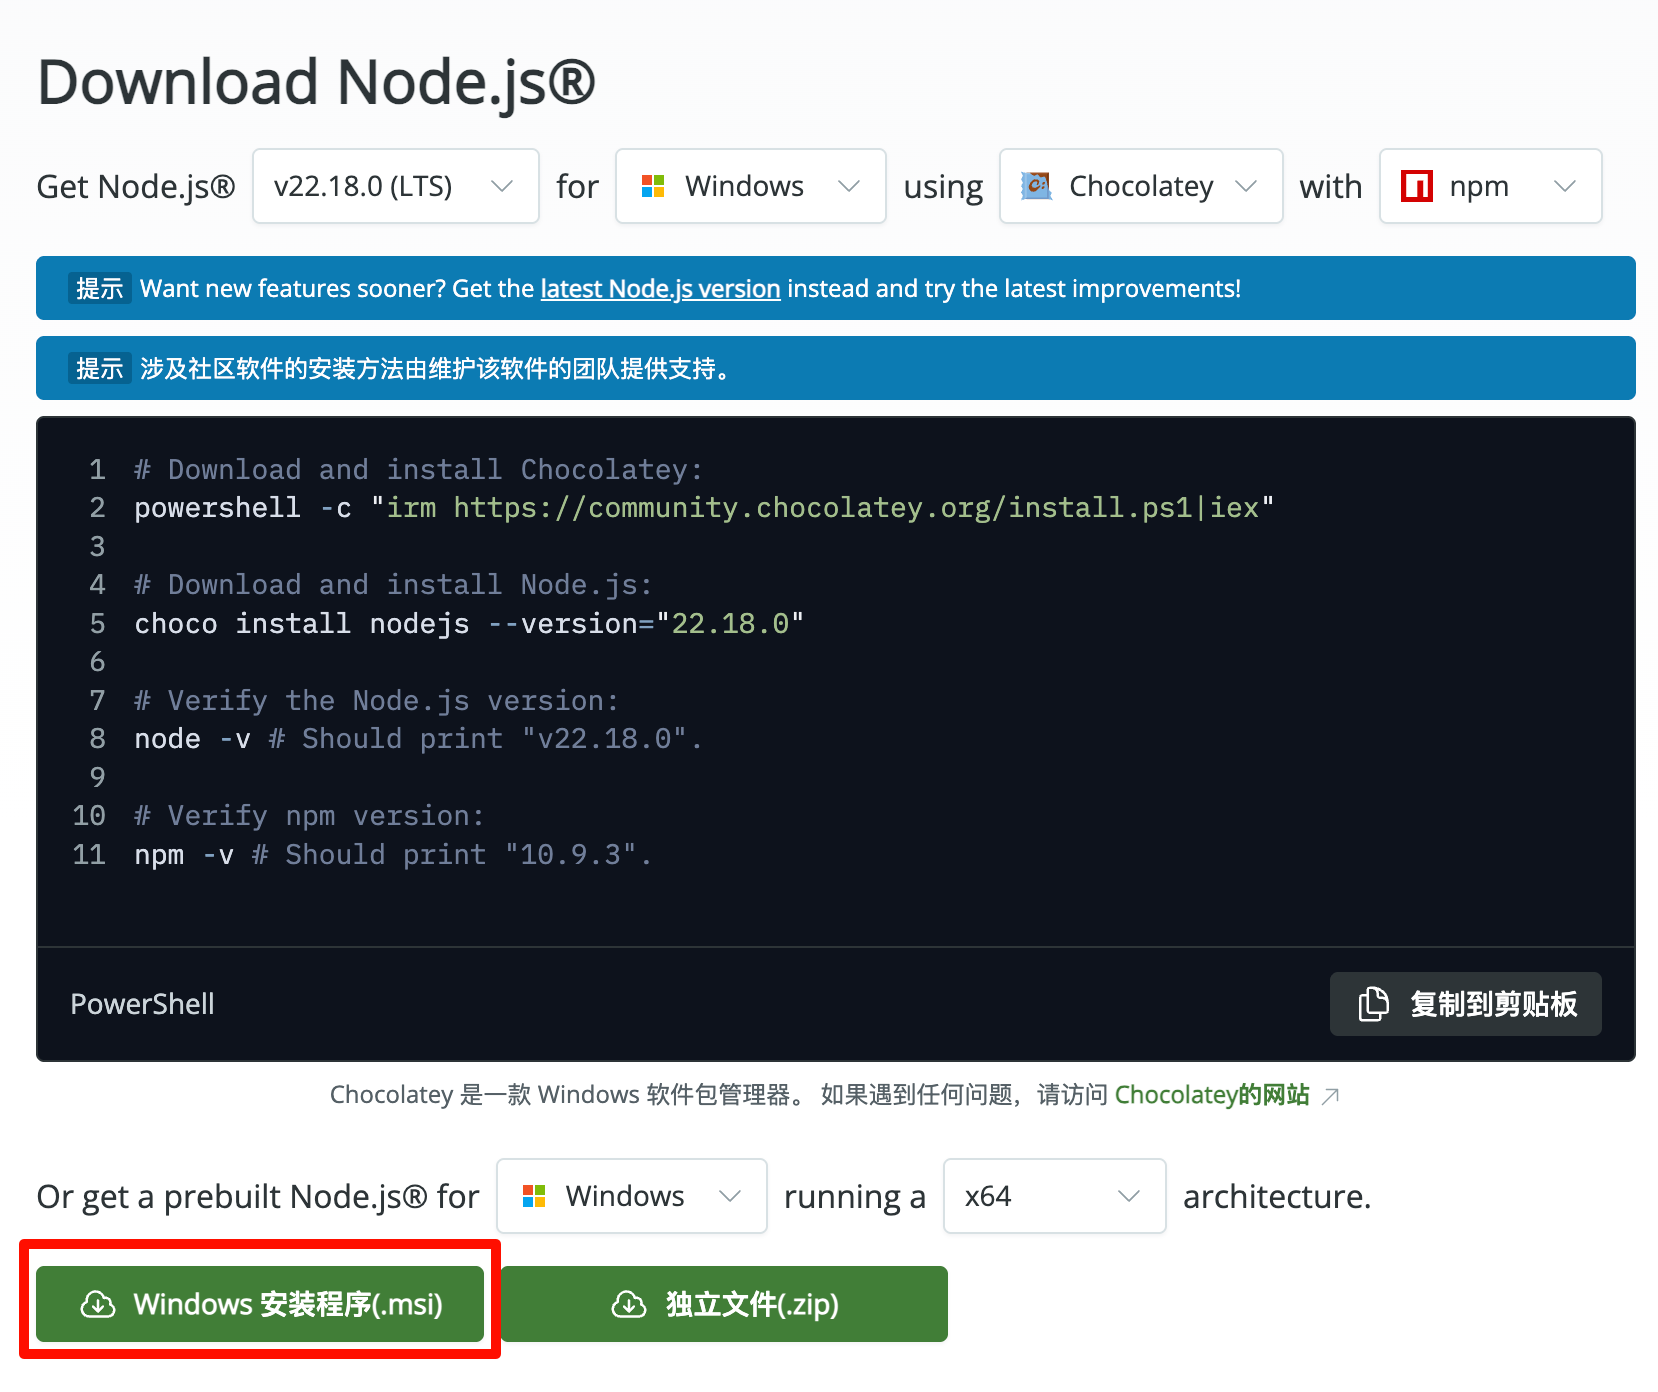
Task: Click the red npm logo icon
Action: 1417,186
